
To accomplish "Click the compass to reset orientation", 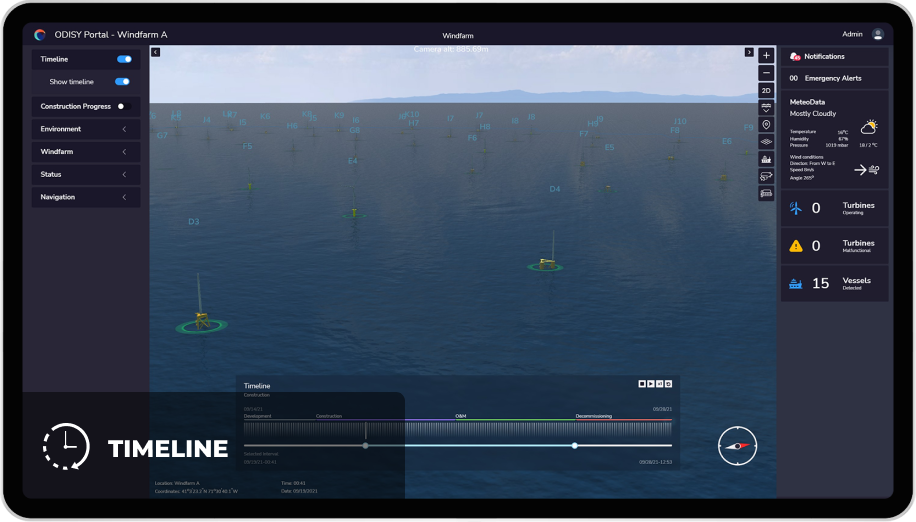I will pos(738,445).
